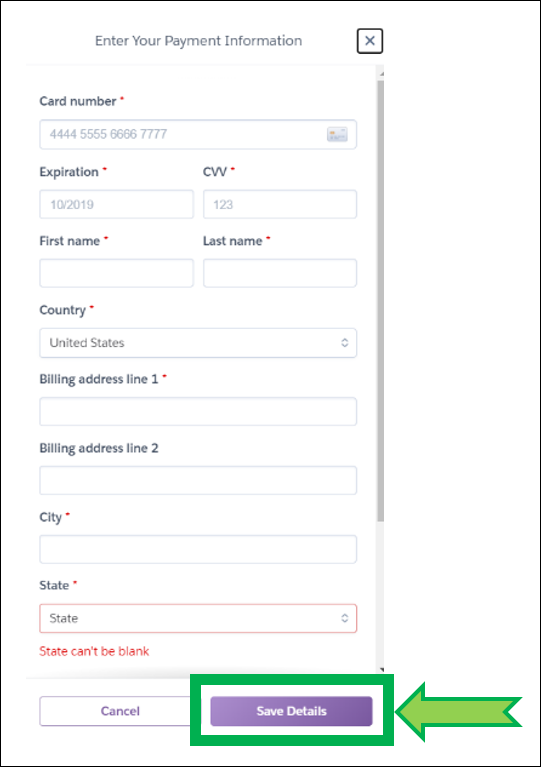Click the Country dropdown arrows icon
This screenshot has height=767, width=541.
point(344,343)
